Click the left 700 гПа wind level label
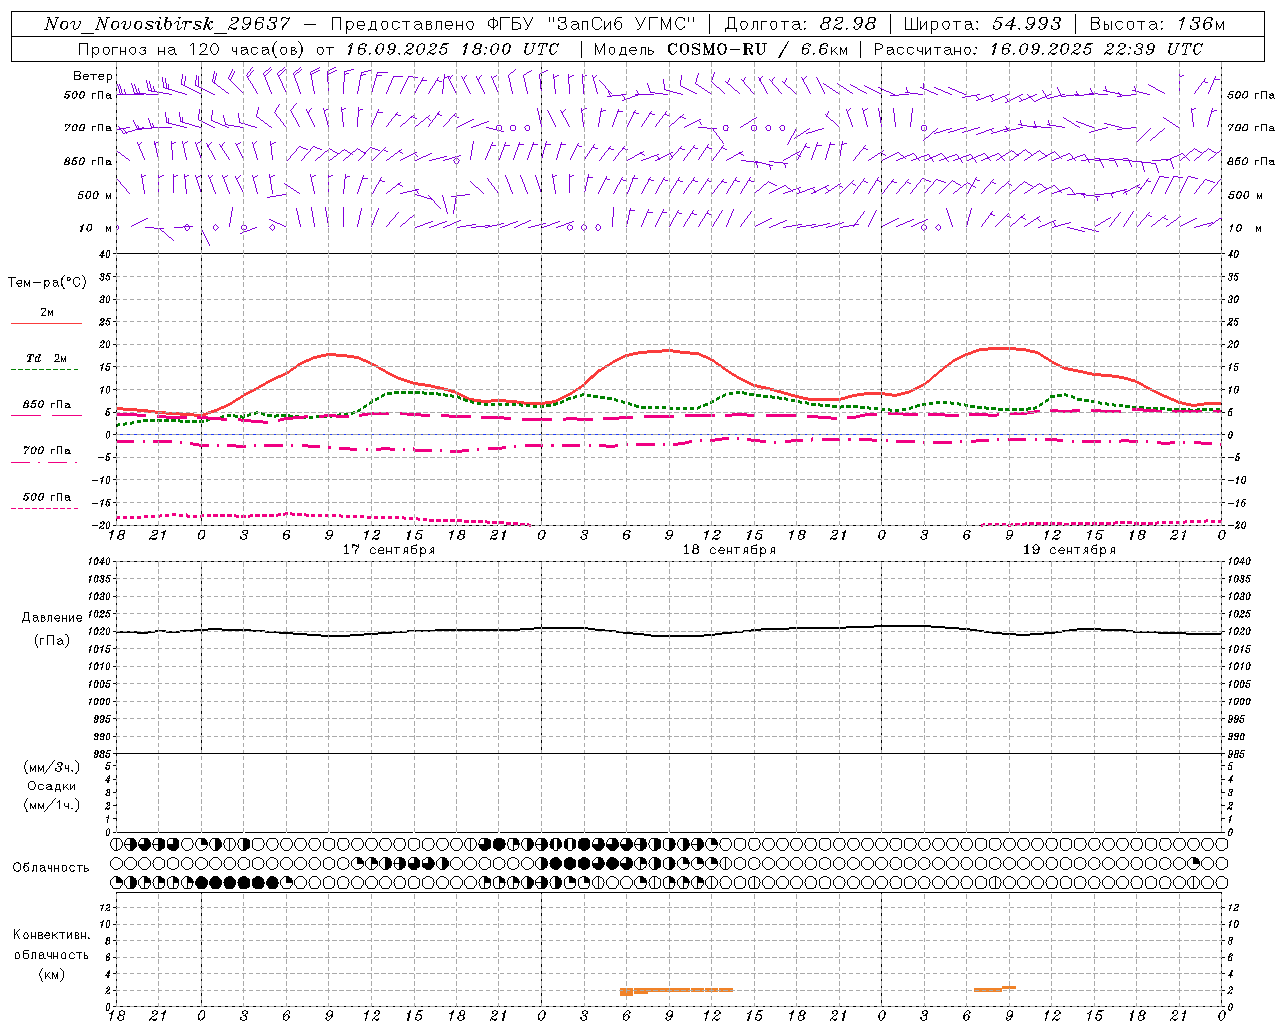The image size is (1280, 1024). click(88, 128)
